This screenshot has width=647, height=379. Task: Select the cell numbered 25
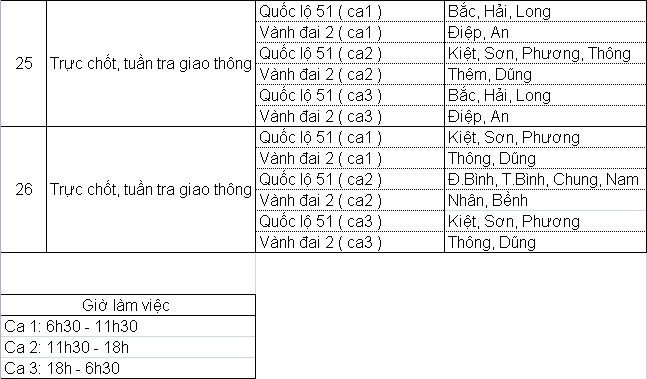tap(24, 64)
